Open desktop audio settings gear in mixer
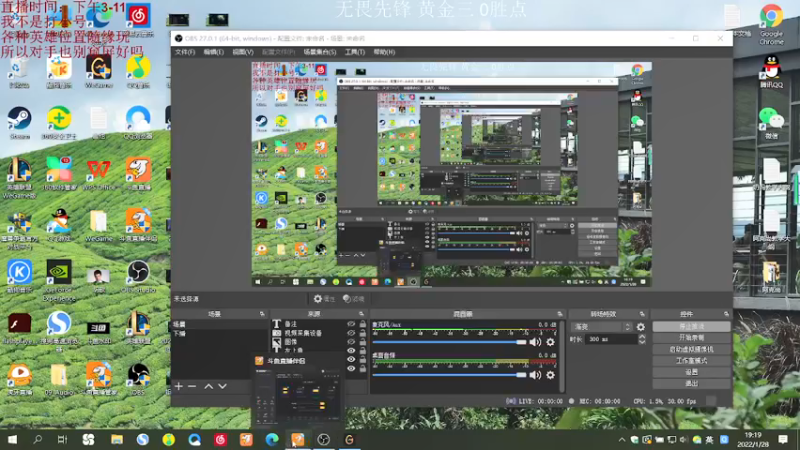The height and width of the screenshot is (450, 800). tap(550, 375)
